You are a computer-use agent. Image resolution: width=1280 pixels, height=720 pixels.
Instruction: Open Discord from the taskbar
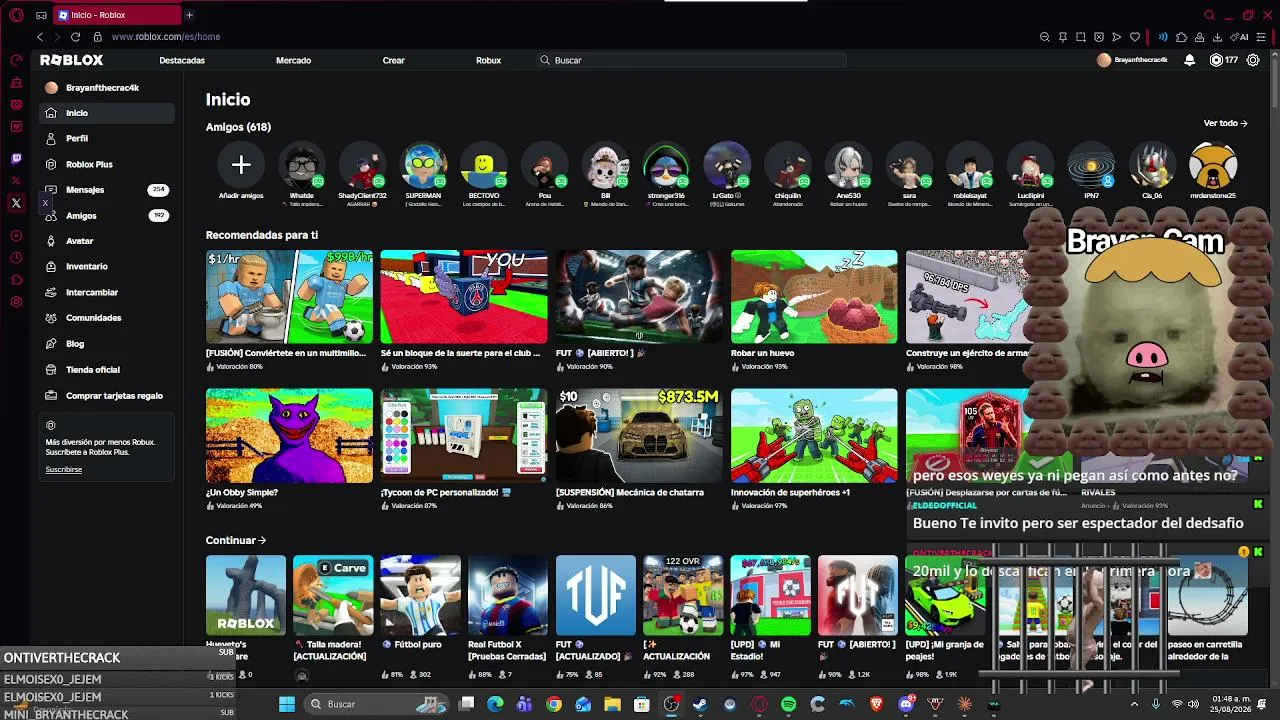coord(906,704)
